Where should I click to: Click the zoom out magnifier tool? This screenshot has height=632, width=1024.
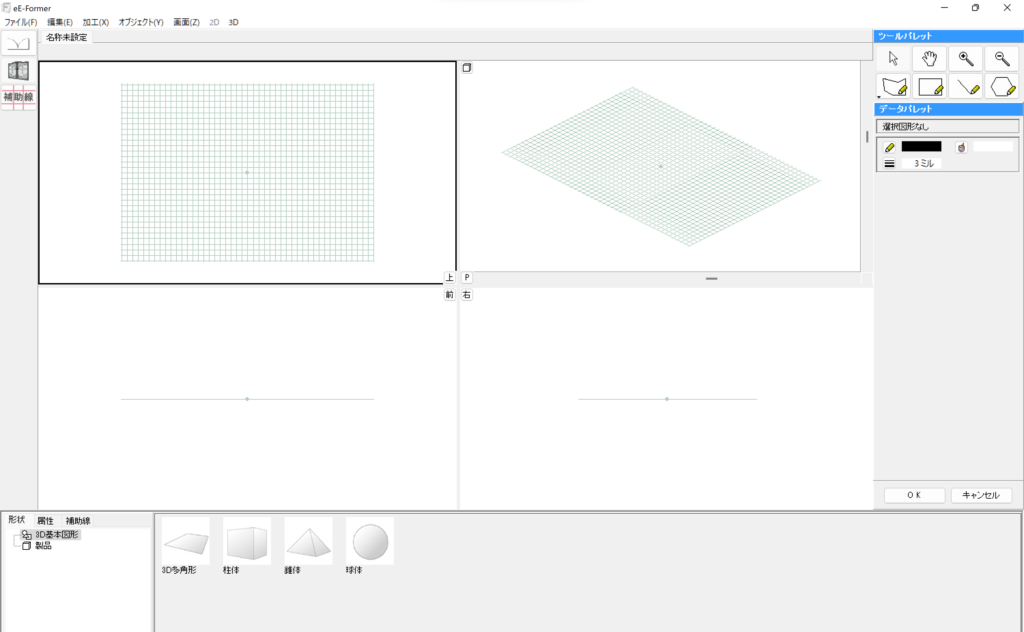pos(1001,59)
